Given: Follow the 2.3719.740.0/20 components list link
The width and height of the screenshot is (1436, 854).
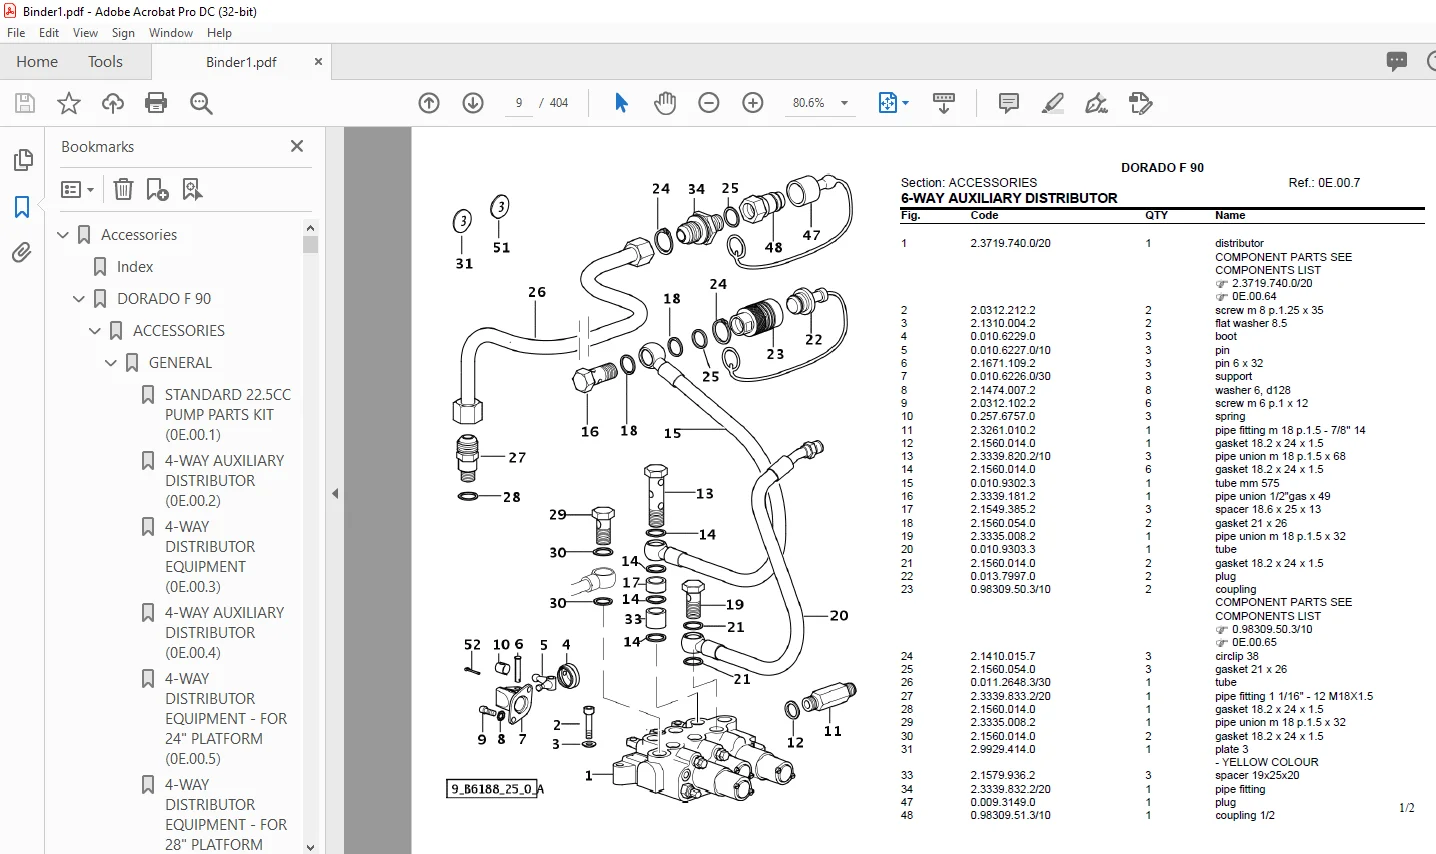Looking at the screenshot, I should tap(1271, 284).
